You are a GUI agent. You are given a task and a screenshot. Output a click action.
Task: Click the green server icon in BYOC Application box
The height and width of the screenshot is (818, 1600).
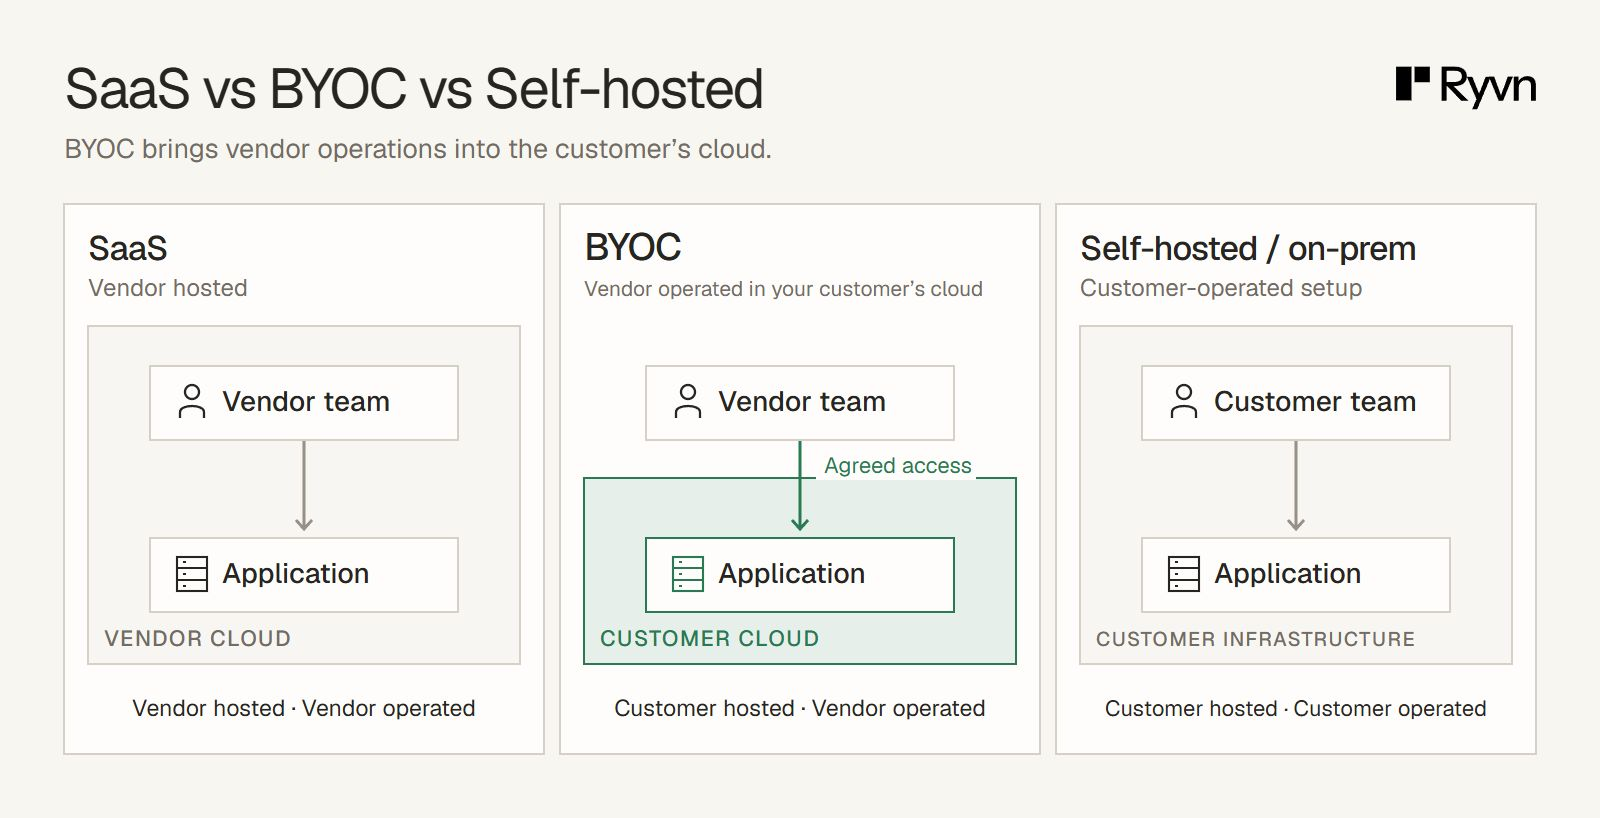point(688,574)
